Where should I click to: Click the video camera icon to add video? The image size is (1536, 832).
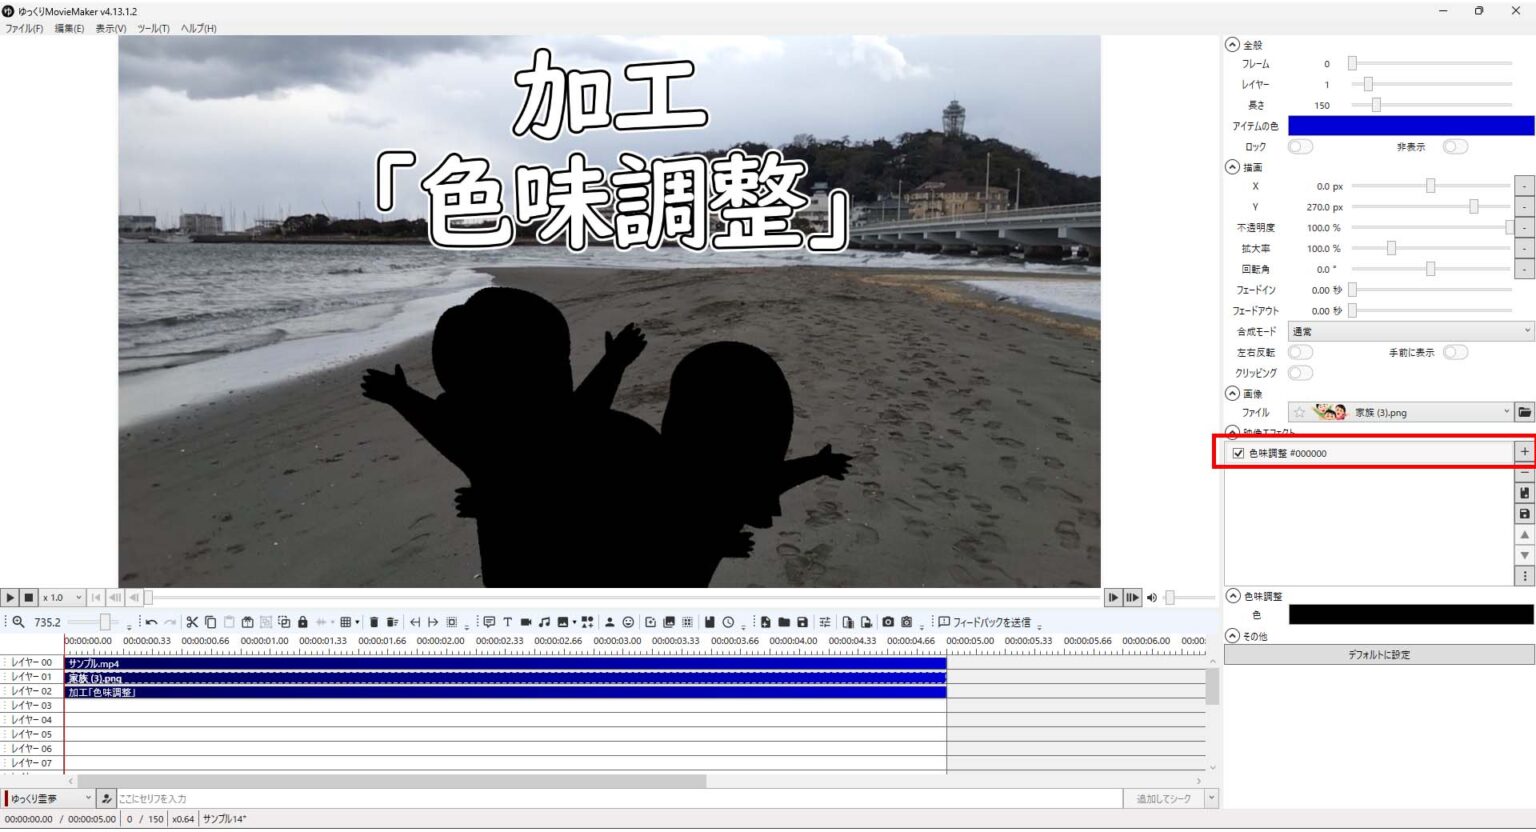click(526, 621)
